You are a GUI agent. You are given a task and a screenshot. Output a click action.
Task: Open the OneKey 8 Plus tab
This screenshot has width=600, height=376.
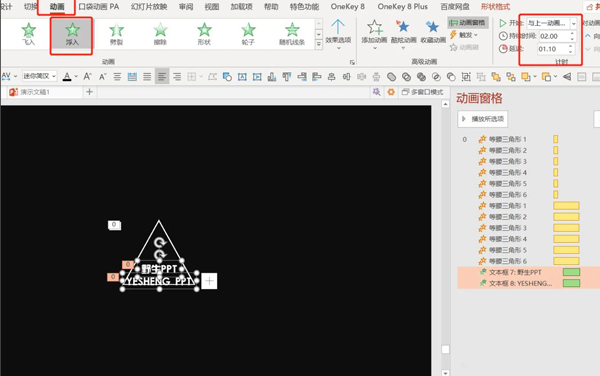tap(403, 7)
